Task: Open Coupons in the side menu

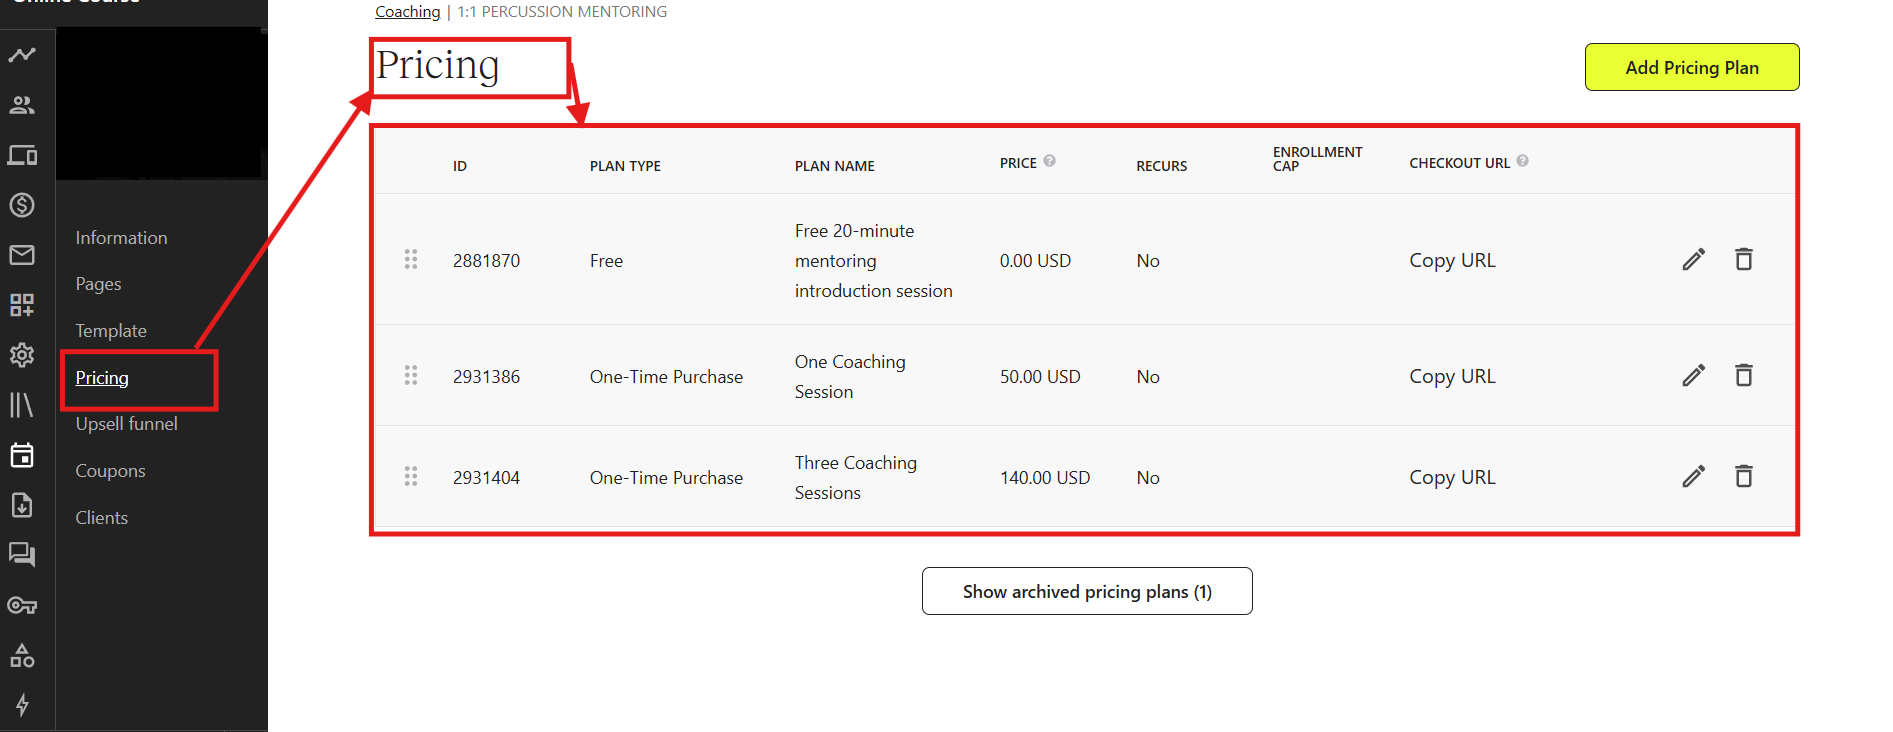Action: pyautogui.click(x=110, y=471)
